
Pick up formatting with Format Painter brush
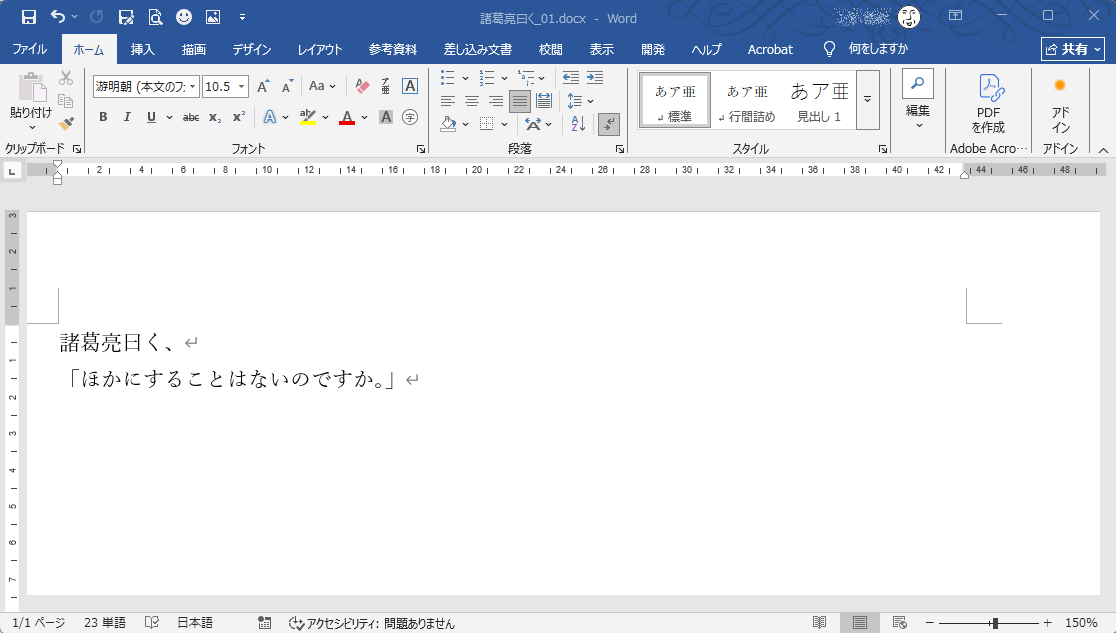point(66,124)
